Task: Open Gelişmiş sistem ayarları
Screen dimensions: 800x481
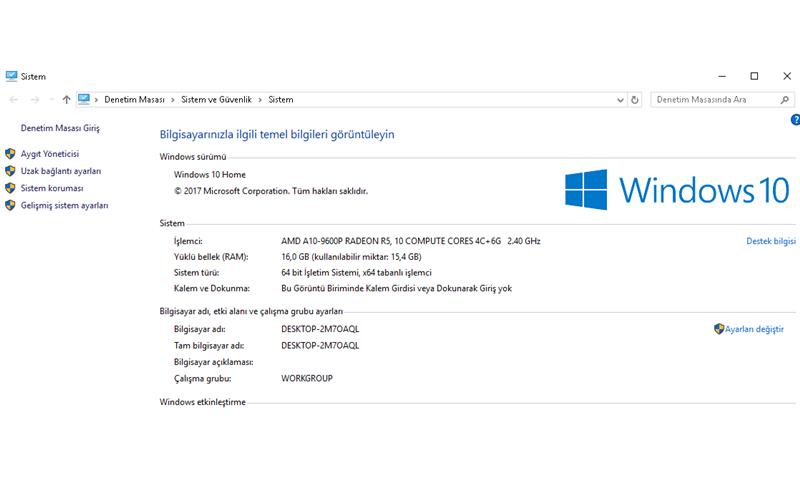Action: tap(64, 205)
